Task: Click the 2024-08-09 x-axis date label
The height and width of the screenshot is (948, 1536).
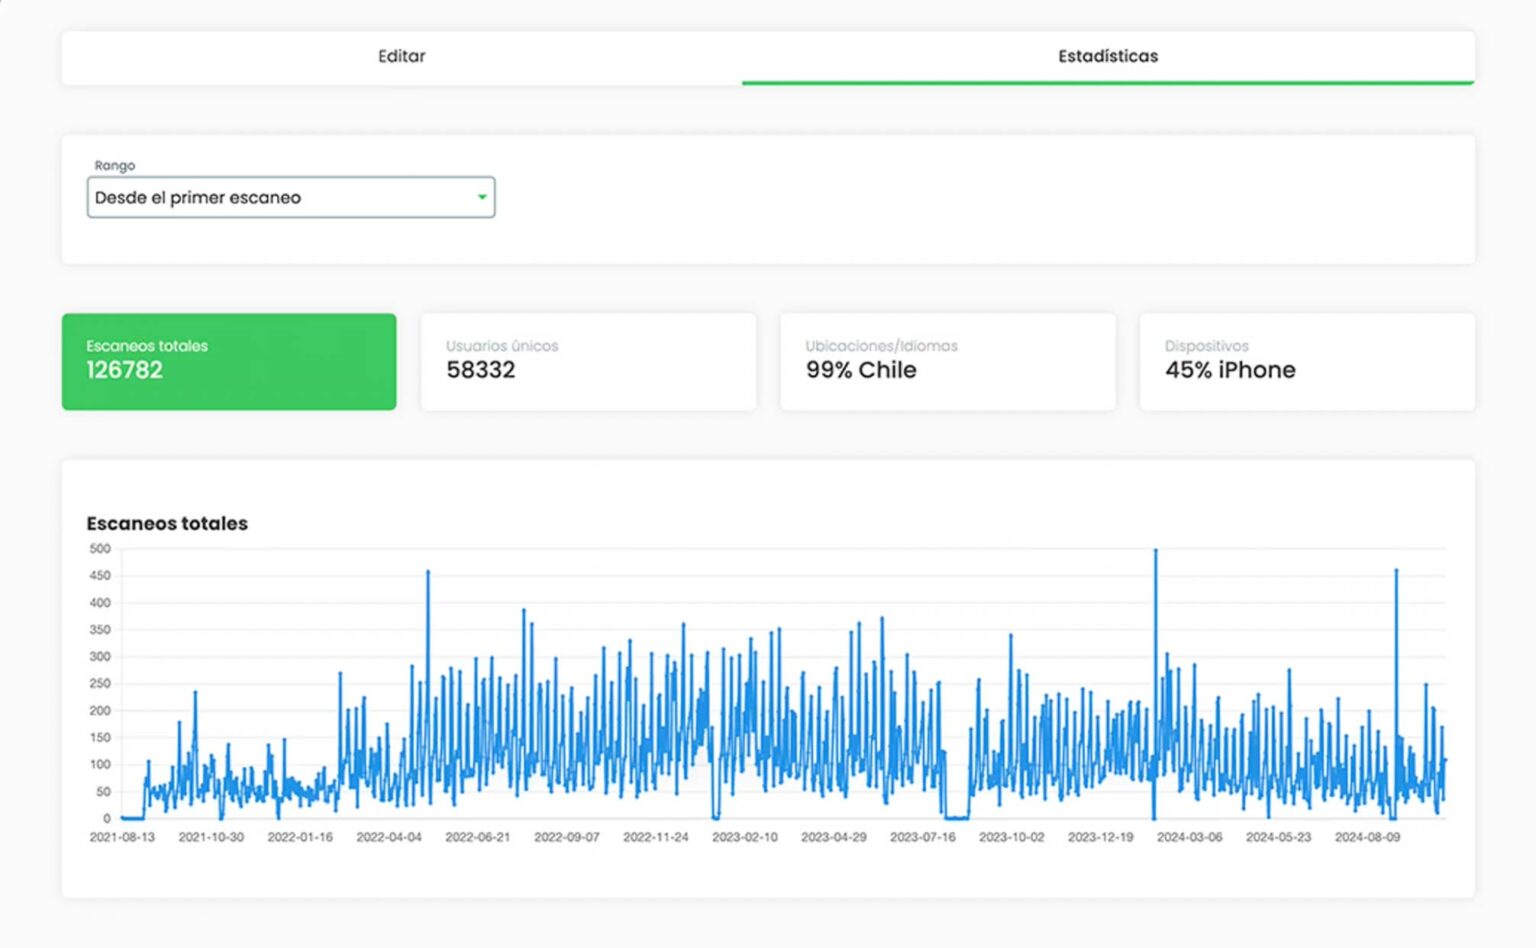Action: pos(1367,837)
